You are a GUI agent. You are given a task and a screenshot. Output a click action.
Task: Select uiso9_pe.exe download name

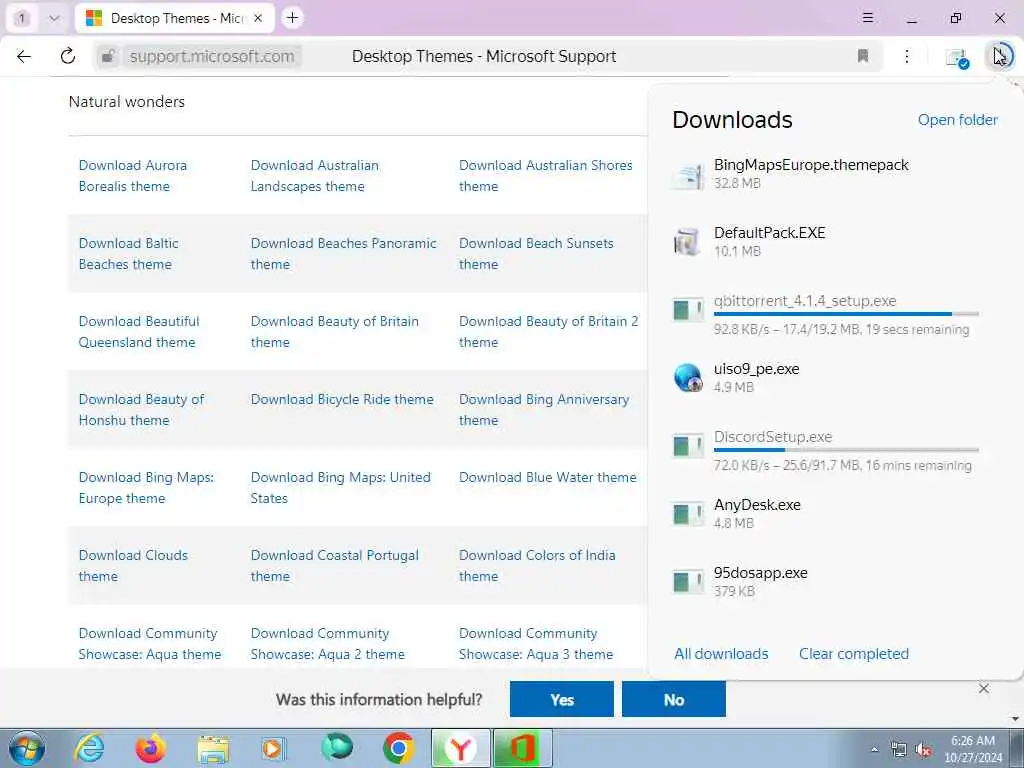pos(756,369)
